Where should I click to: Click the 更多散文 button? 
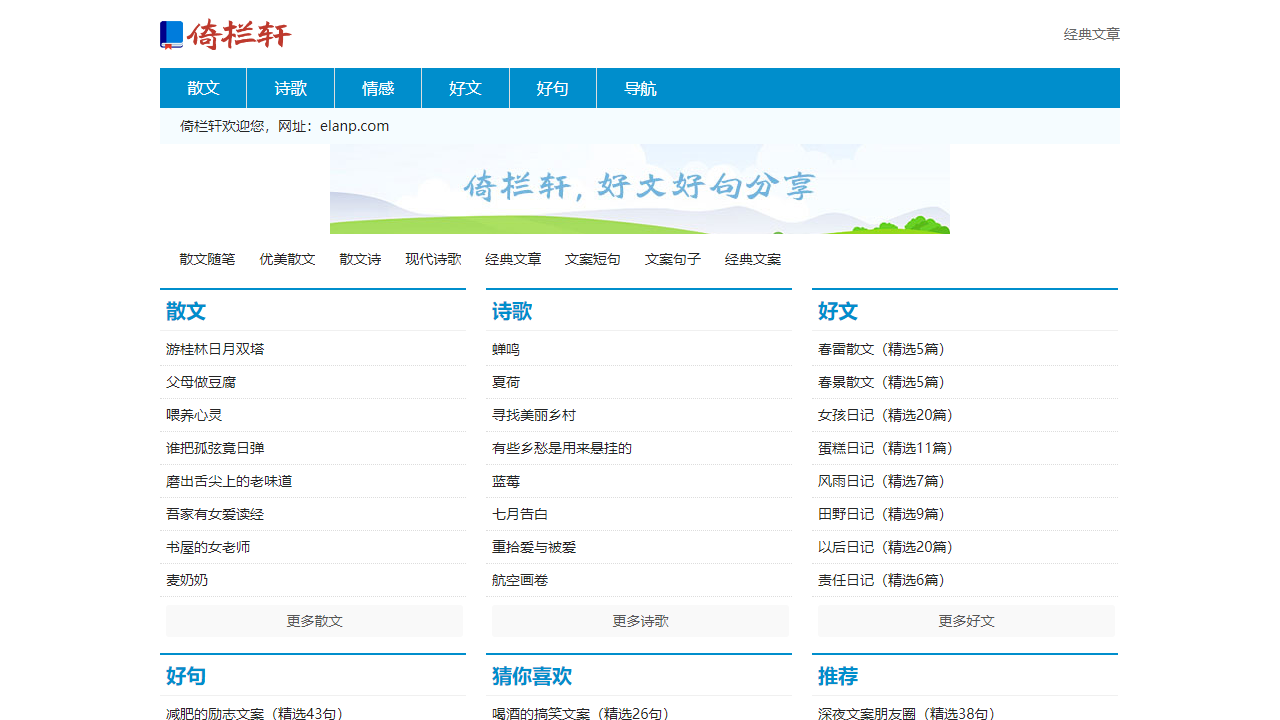(313, 620)
